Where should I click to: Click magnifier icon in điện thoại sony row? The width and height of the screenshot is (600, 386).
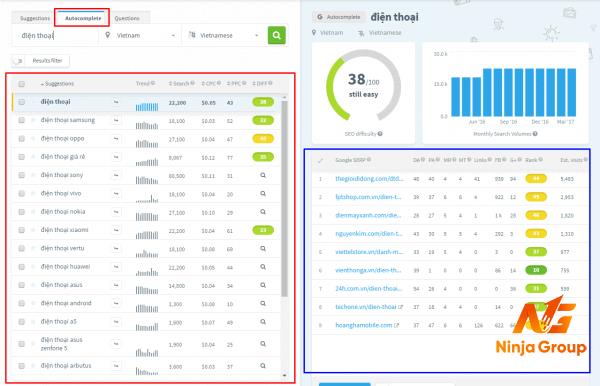tap(263, 175)
